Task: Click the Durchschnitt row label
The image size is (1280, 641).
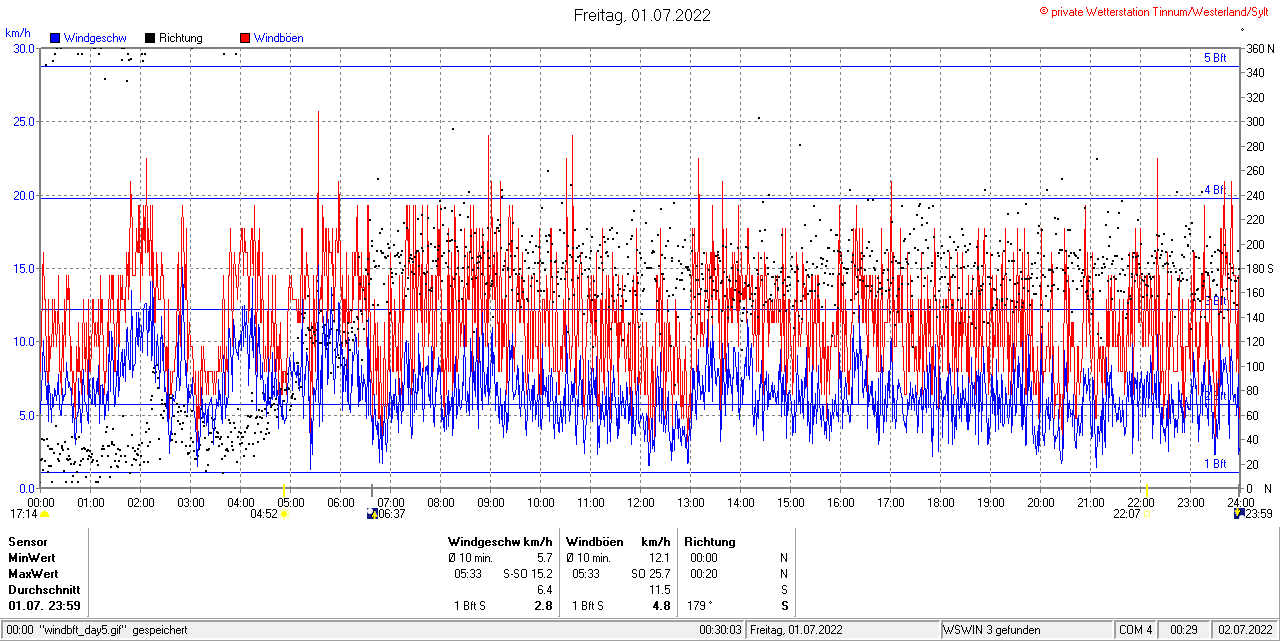Action: pos(44,590)
